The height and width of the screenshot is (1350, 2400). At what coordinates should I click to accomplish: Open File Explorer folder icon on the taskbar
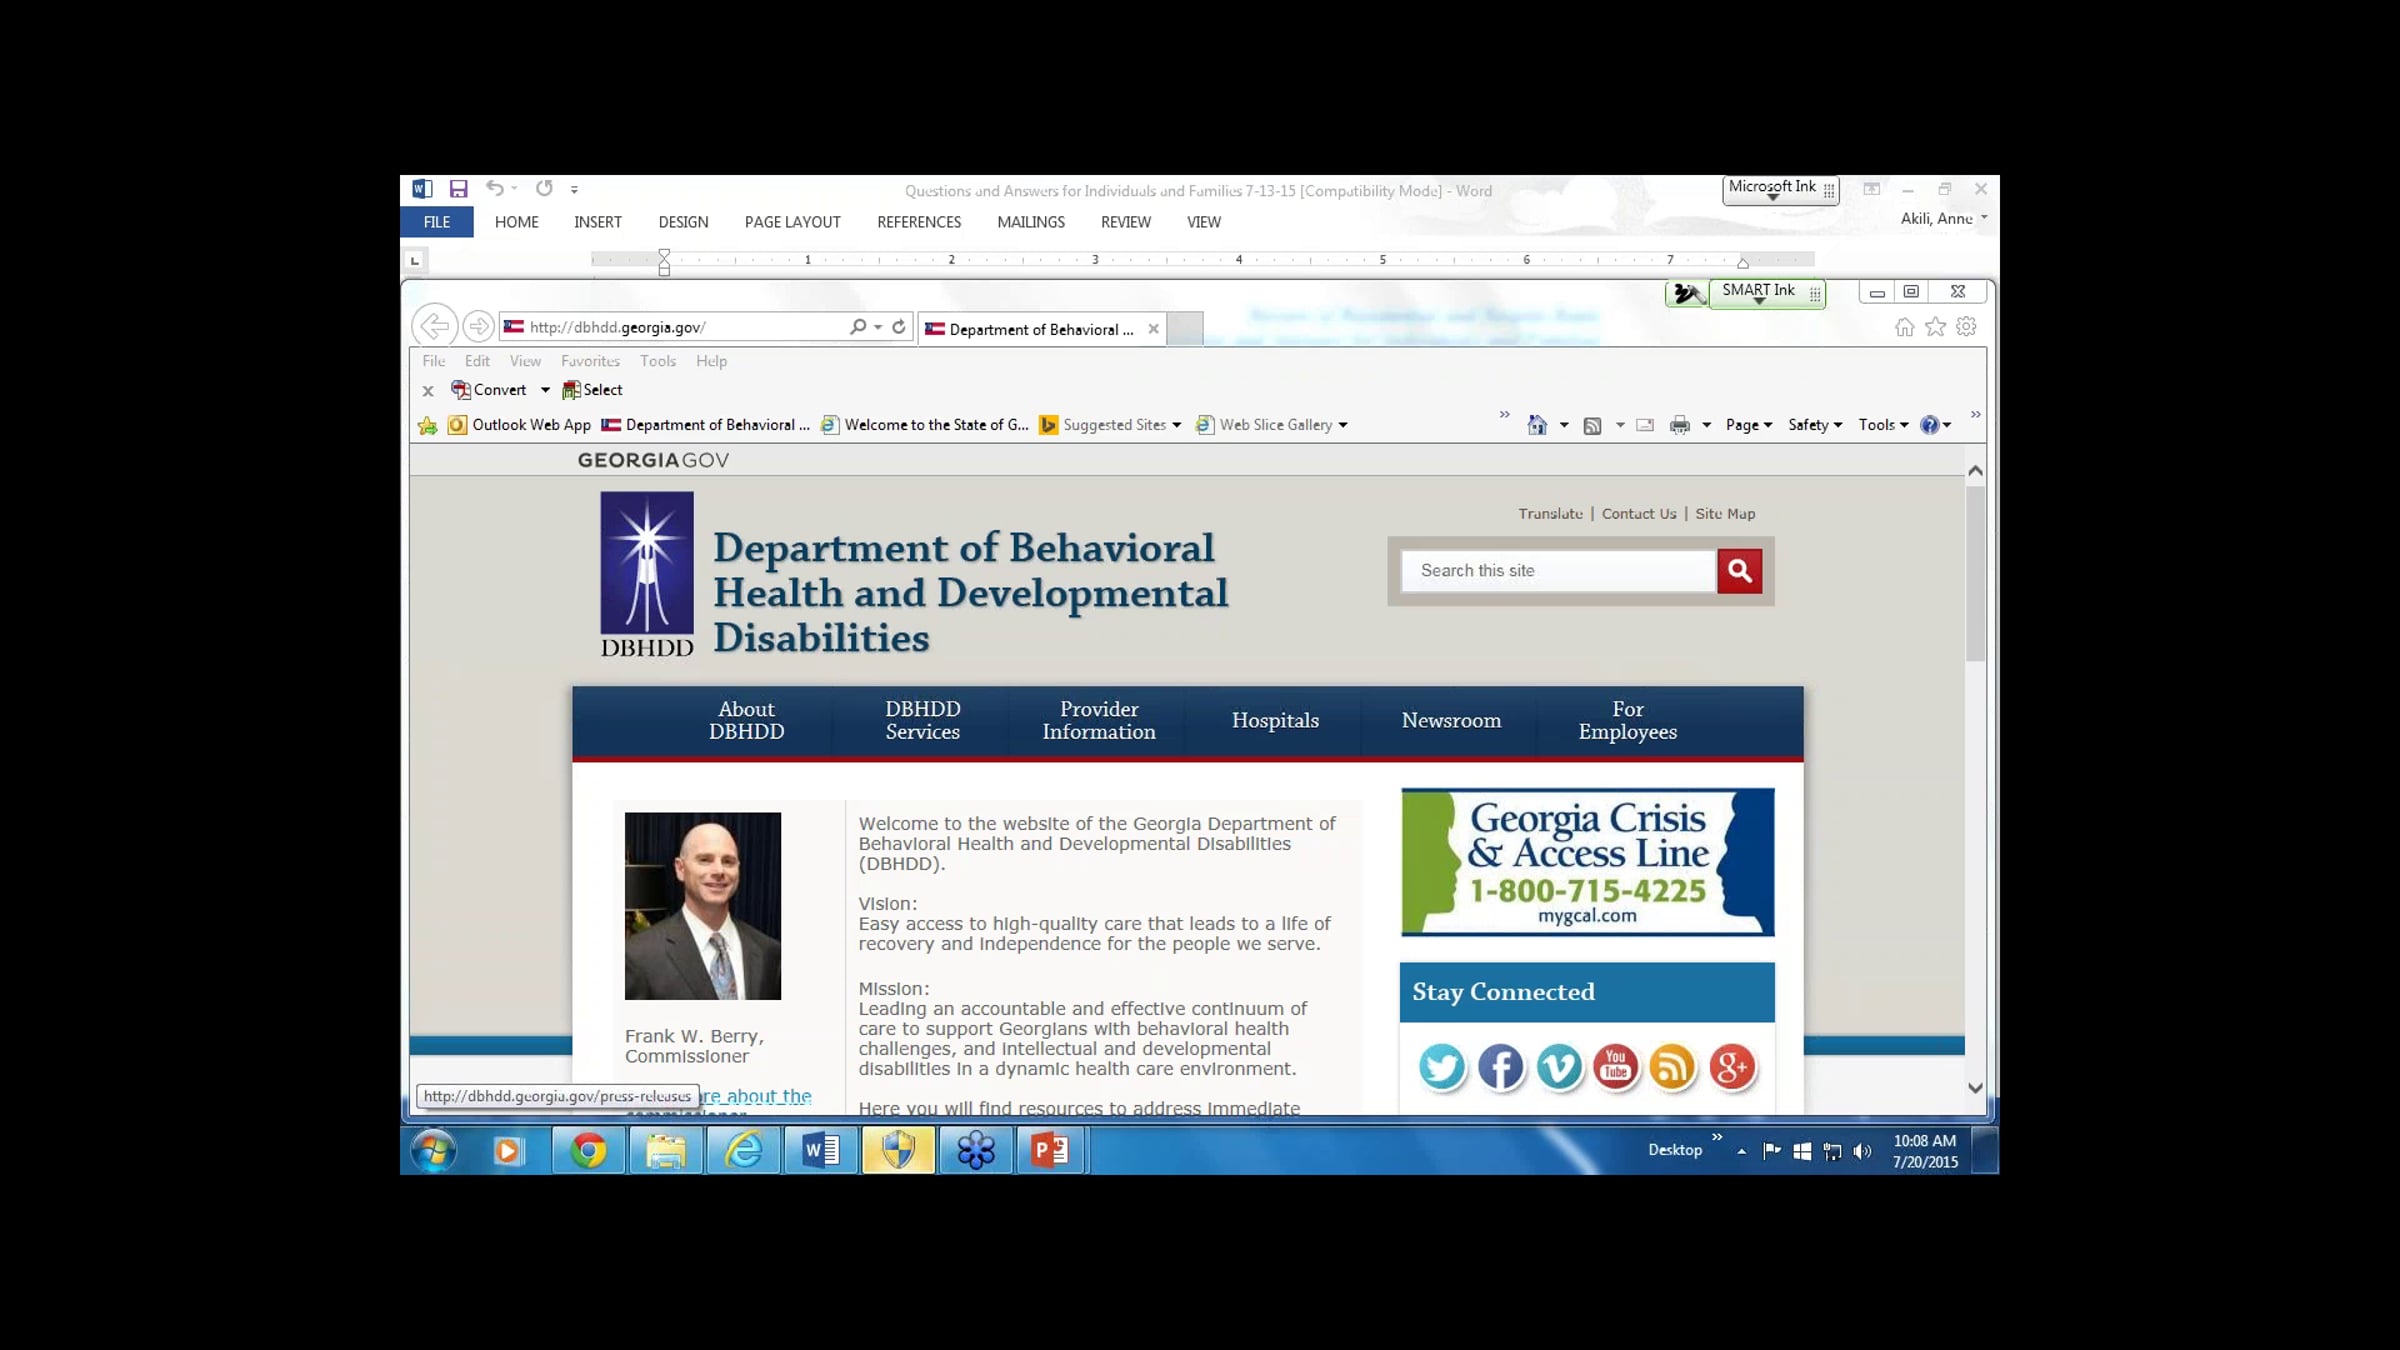(x=666, y=1151)
